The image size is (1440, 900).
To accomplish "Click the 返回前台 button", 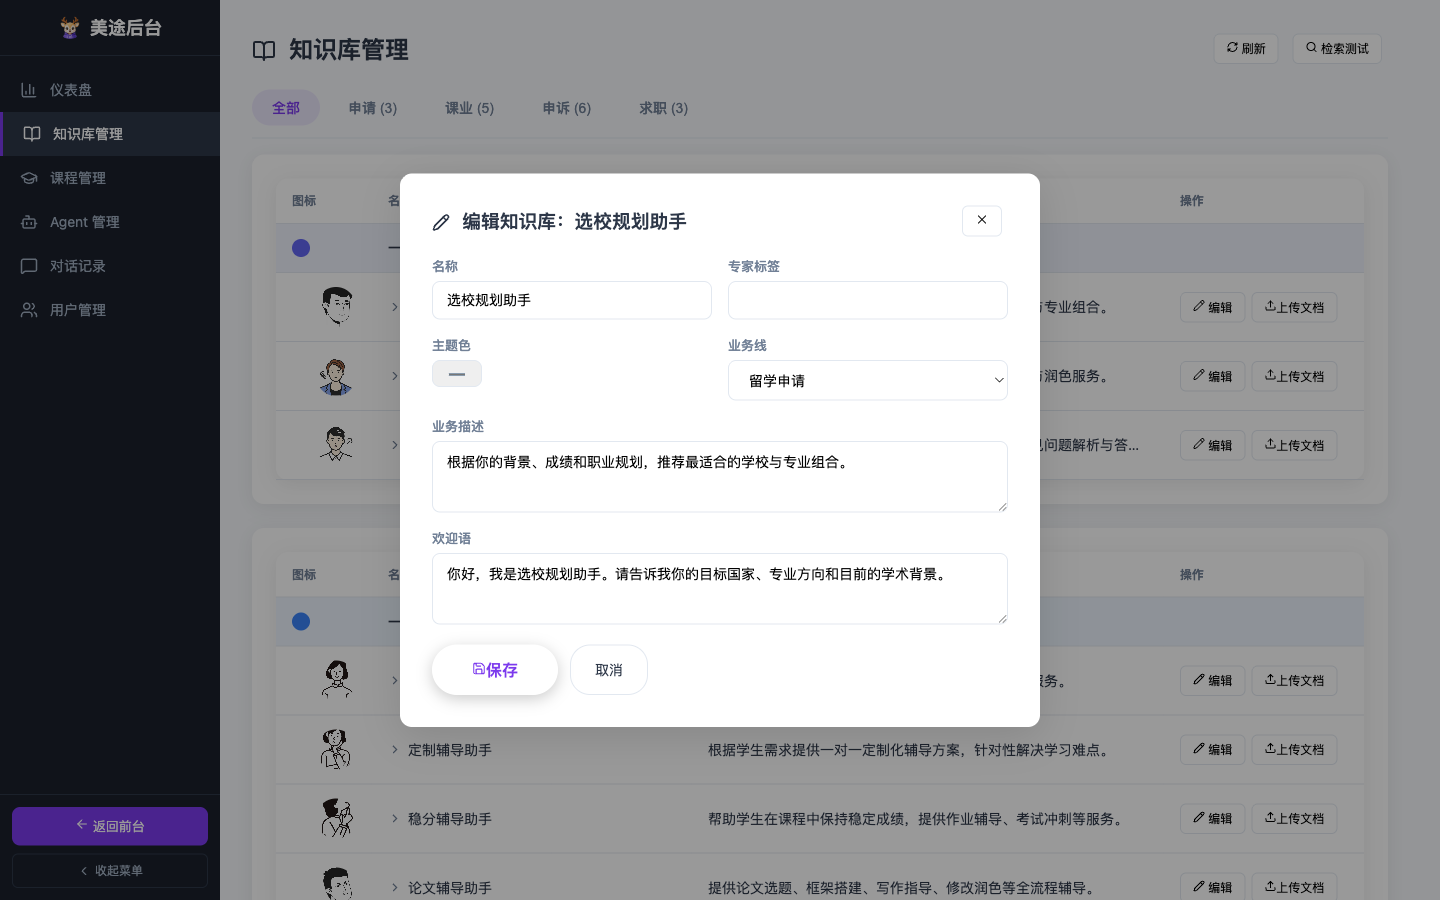I will tap(110, 826).
